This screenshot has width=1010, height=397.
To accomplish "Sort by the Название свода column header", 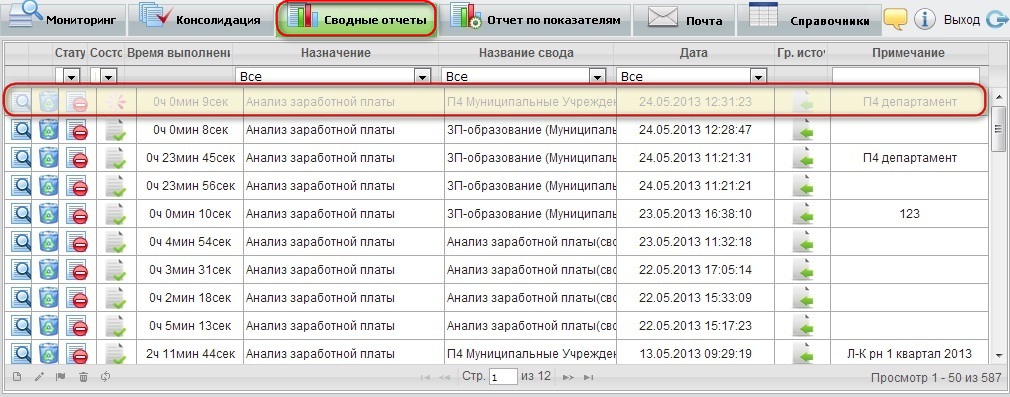I will tap(526, 53).
